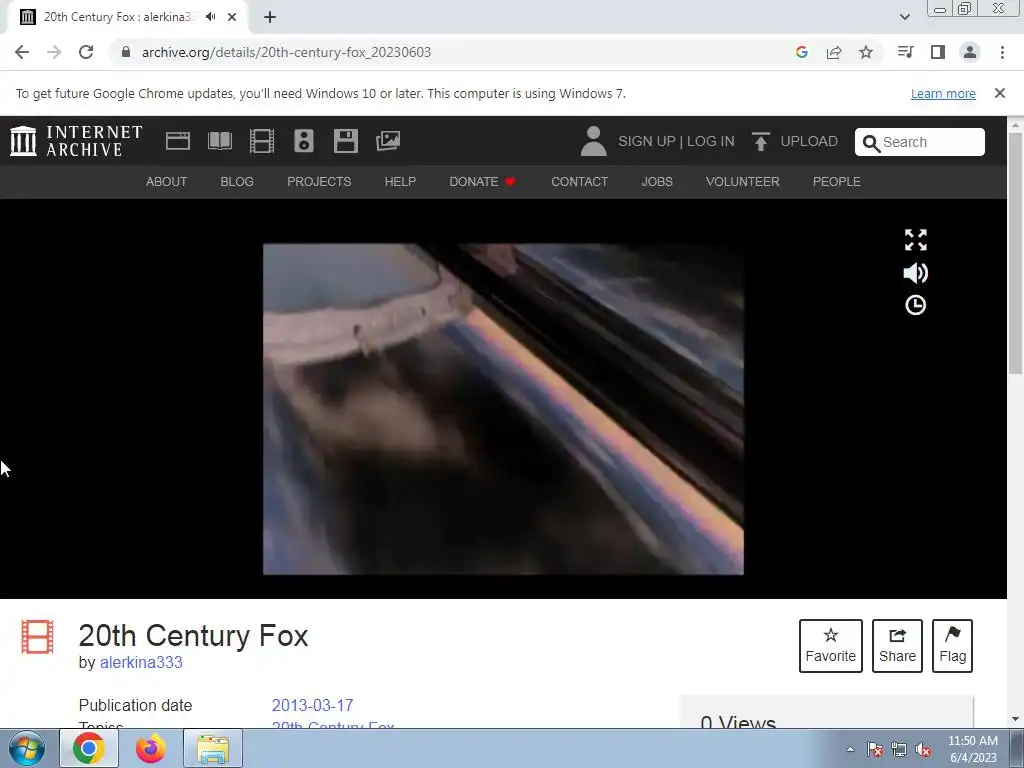Toggle fullscreen on the video player
The height and width of the screenshot is (768, 1024).
coord(916,240)
